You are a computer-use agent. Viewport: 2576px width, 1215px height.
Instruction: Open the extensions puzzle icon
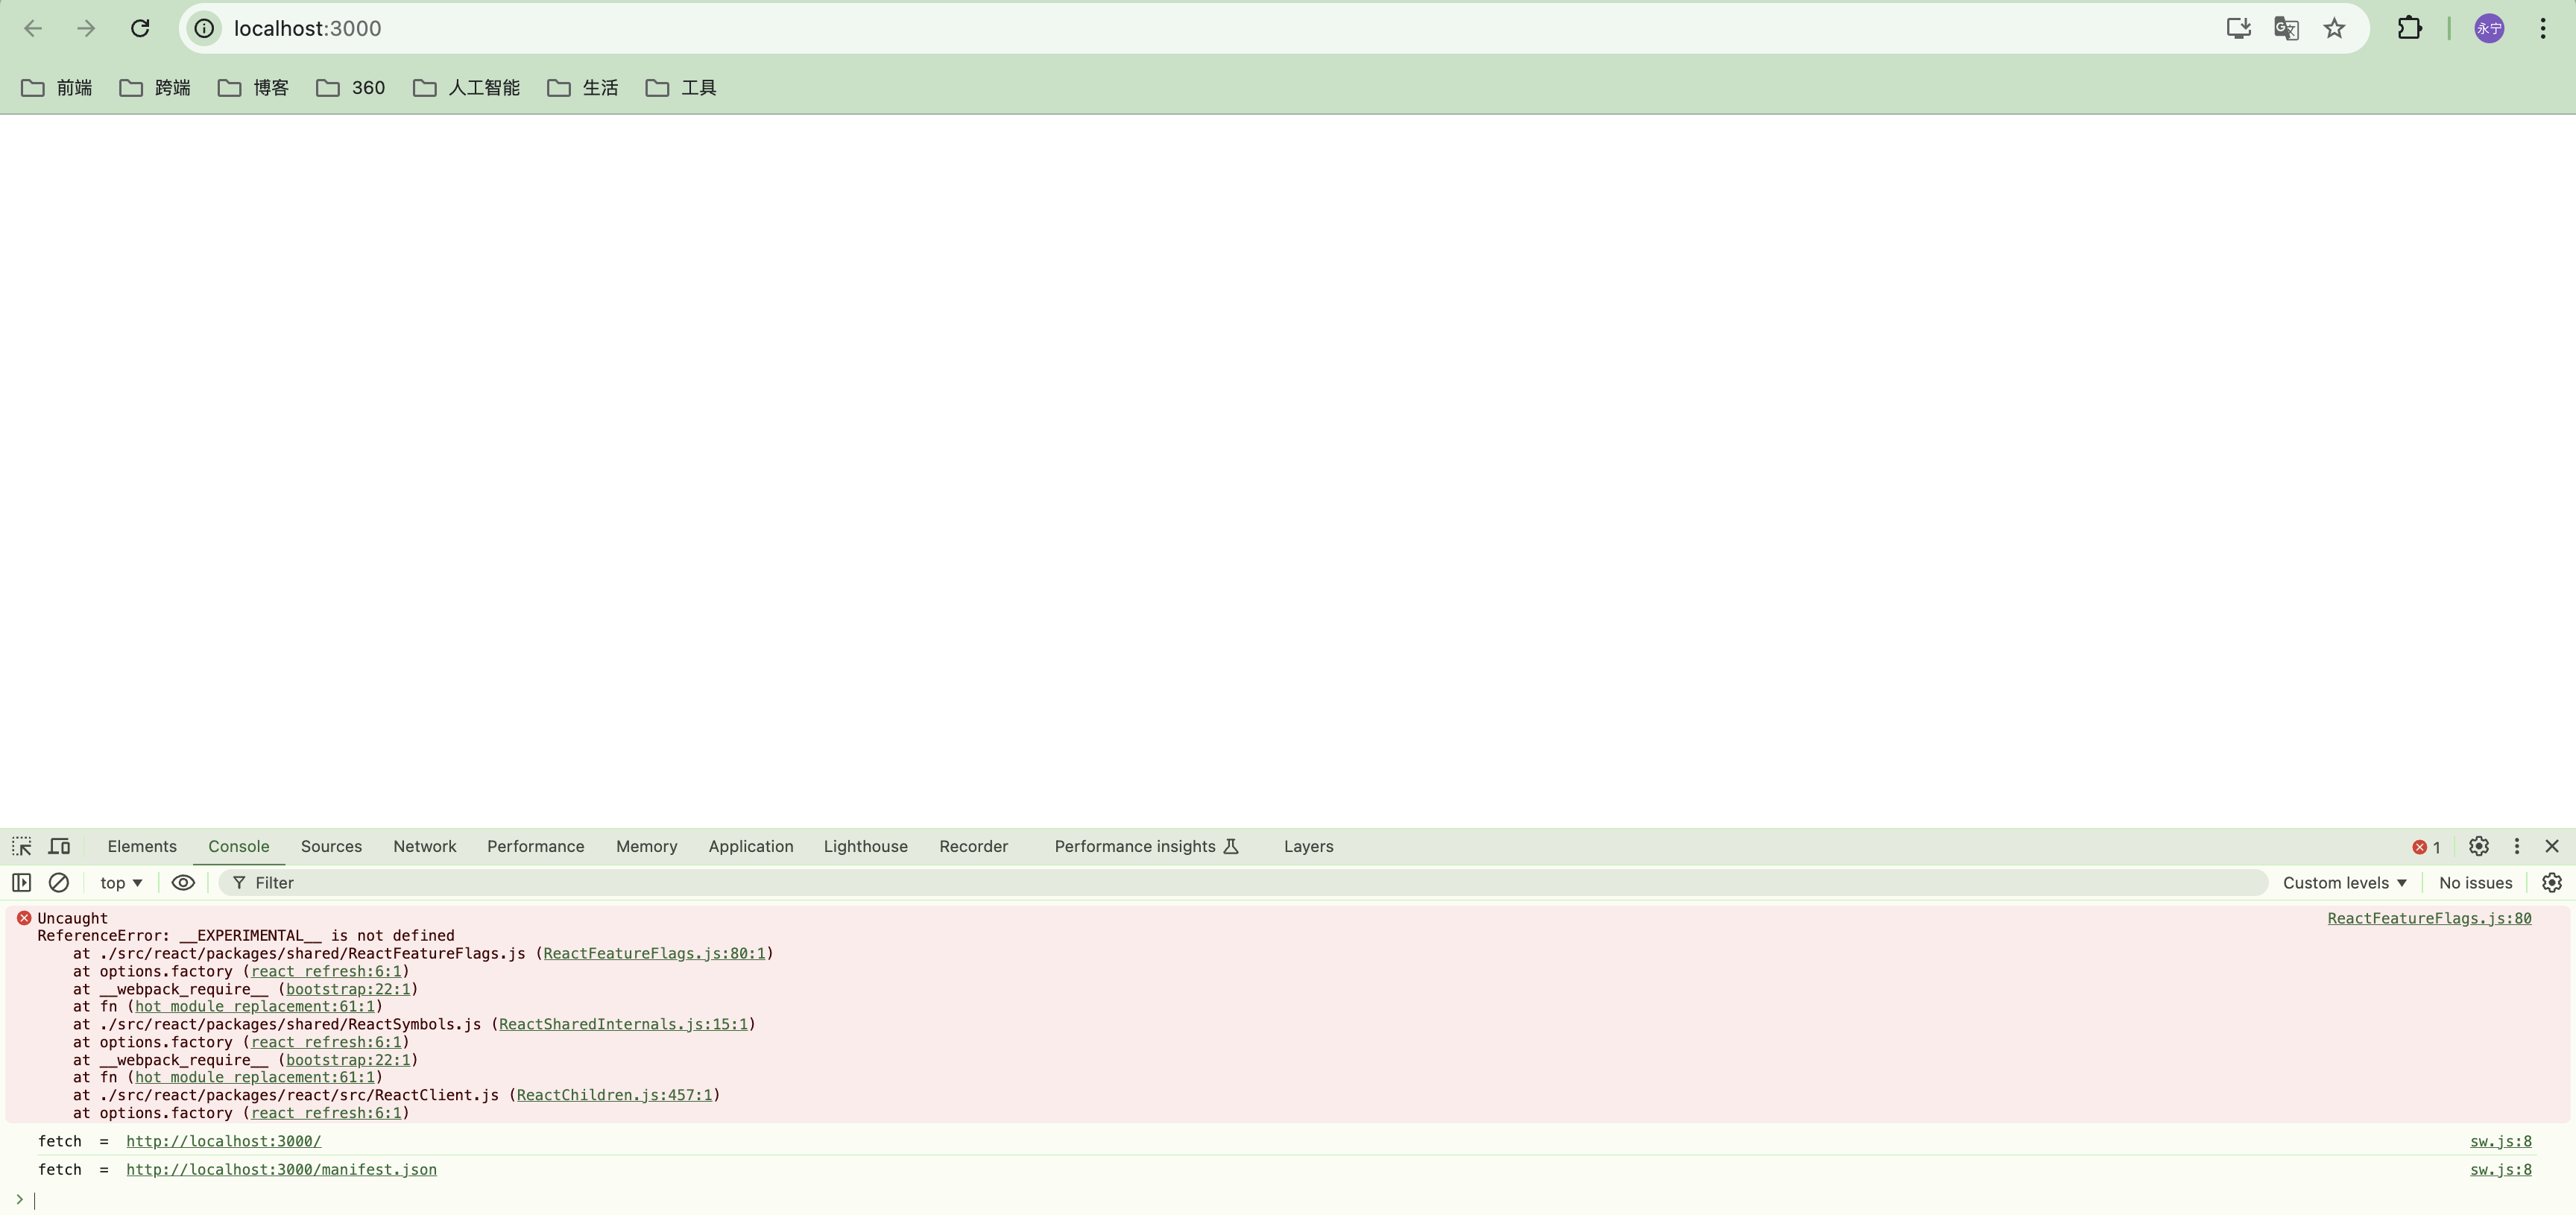(x=2409, y=28)
